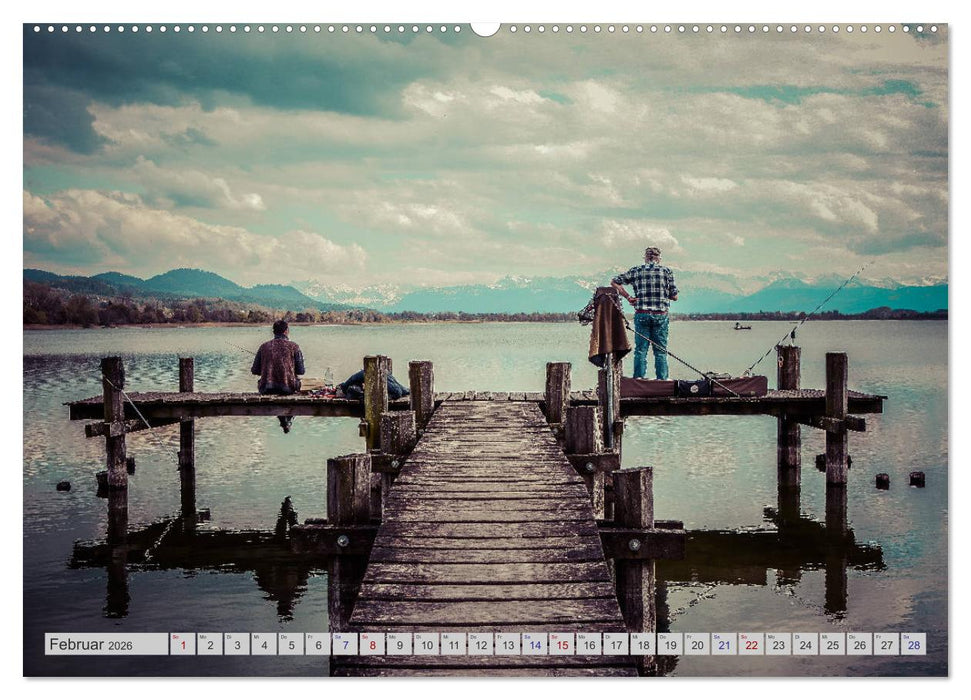The height and width of the screenshot is (700, 971).
Task: Select the red date 8 cell
Action: [x=375, y=644]
